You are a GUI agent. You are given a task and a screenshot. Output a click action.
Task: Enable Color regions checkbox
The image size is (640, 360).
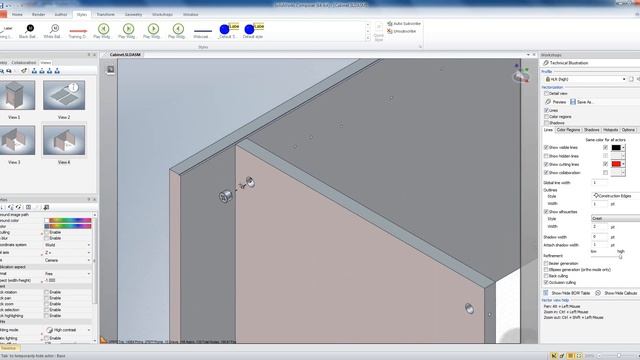tap(546, 117)
